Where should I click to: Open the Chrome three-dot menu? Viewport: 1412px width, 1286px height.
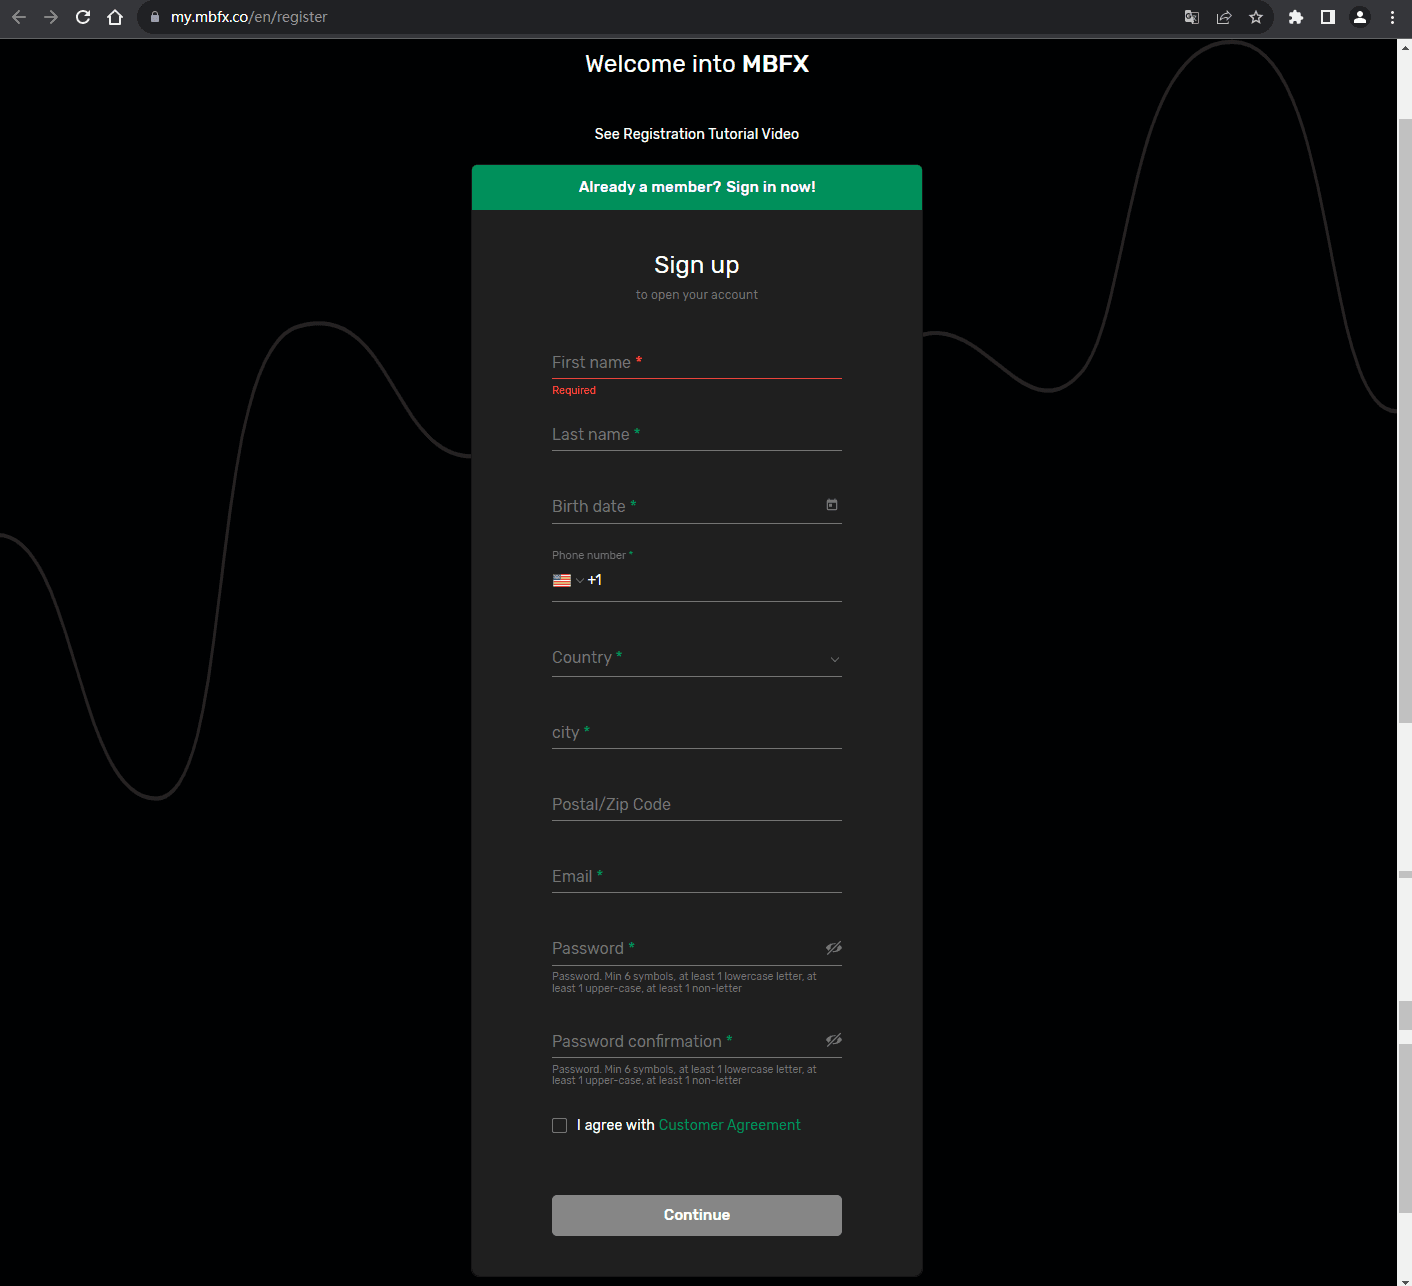click(1392, 17)
